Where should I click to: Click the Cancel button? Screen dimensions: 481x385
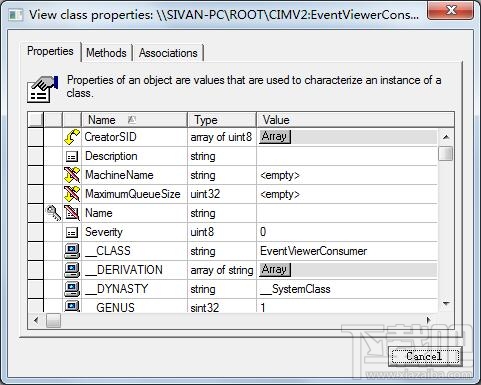pyautogui.click(x=424, y=357)
